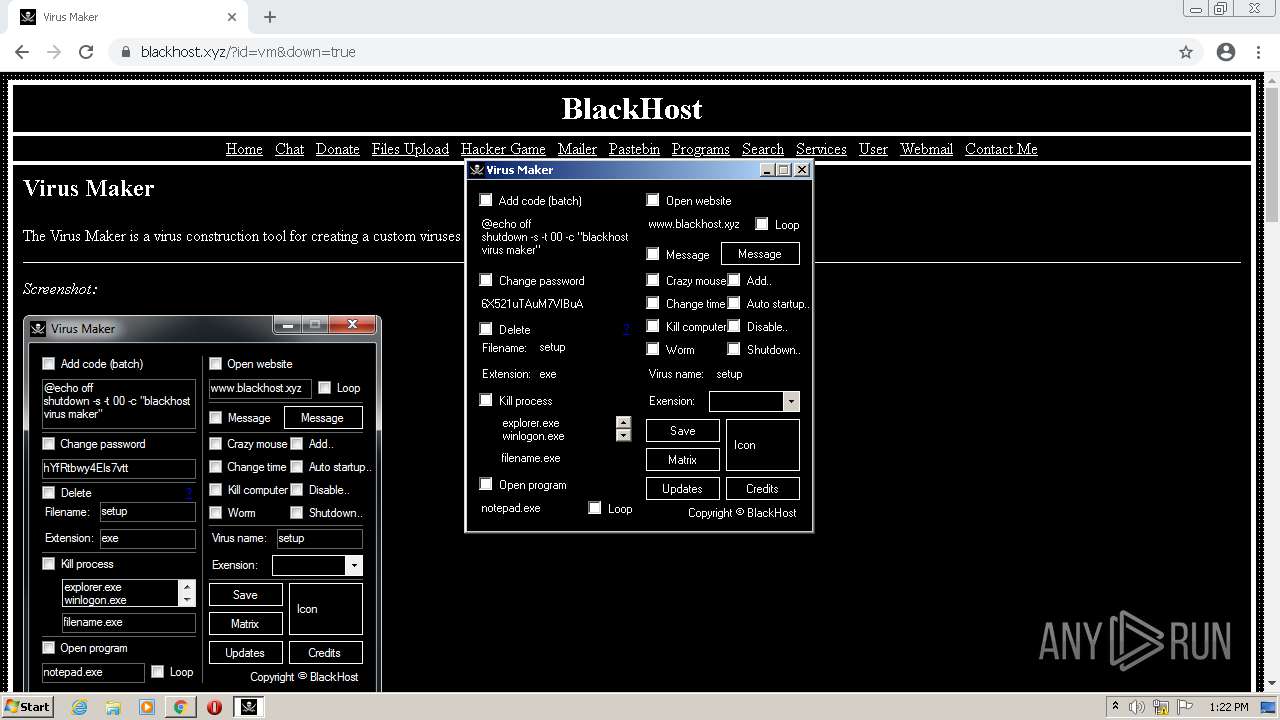Click the pirate icon in Virus Maker title bar
The image size is (1280, 720).
pos(477,170)
